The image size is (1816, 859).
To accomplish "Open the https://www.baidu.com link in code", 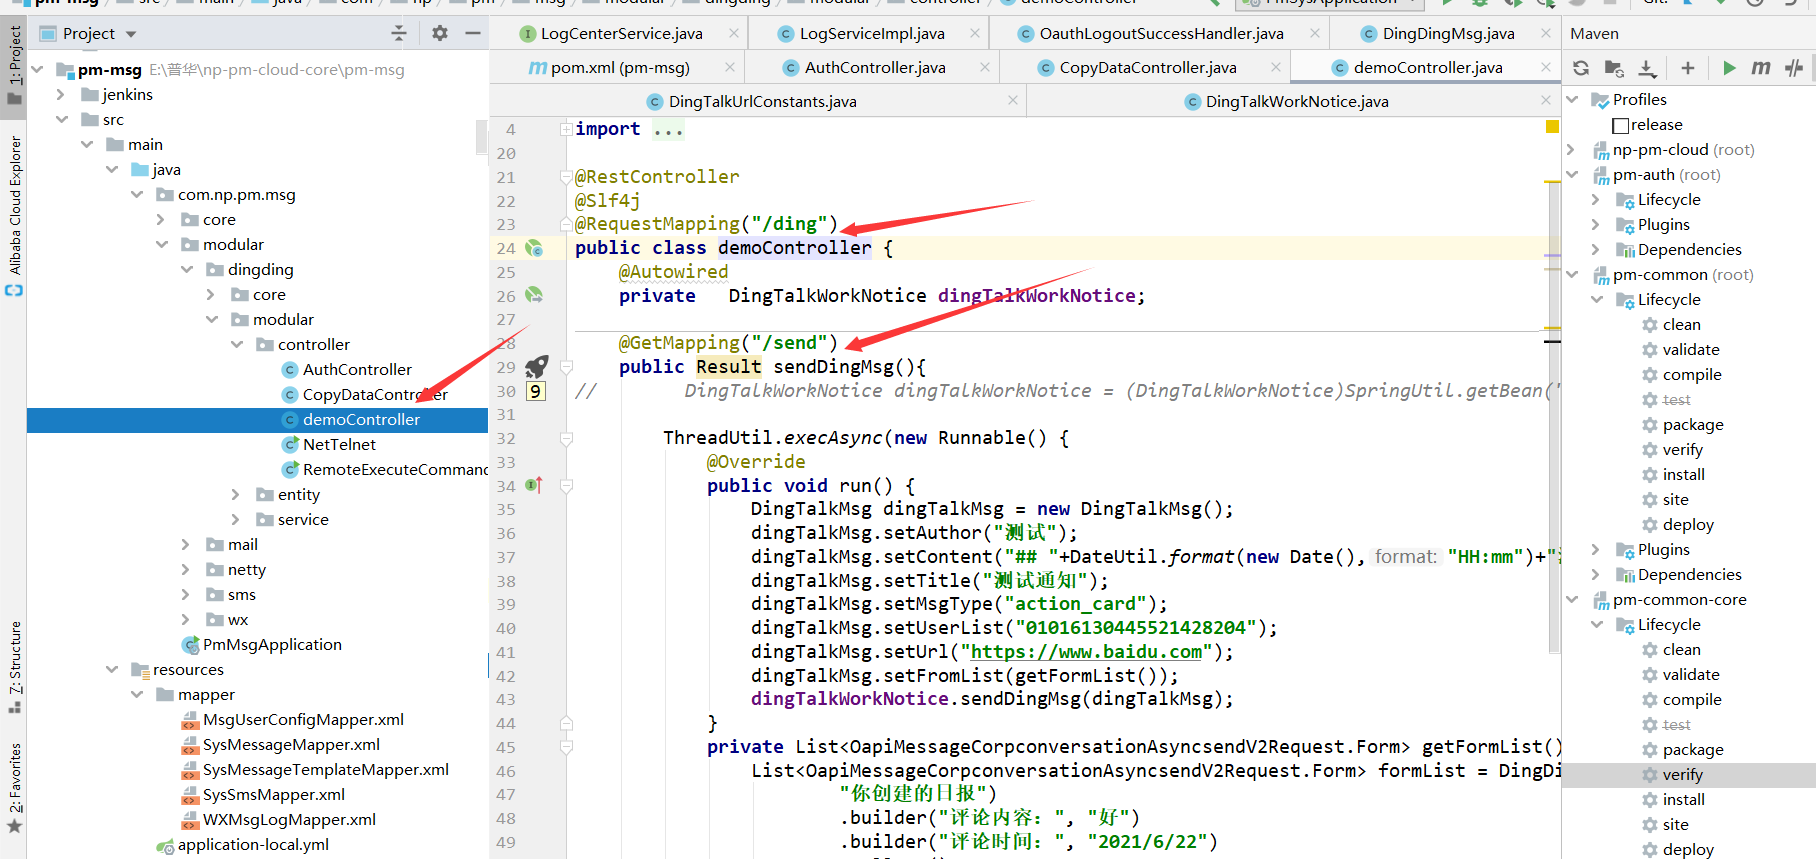I will point(1087,652).
